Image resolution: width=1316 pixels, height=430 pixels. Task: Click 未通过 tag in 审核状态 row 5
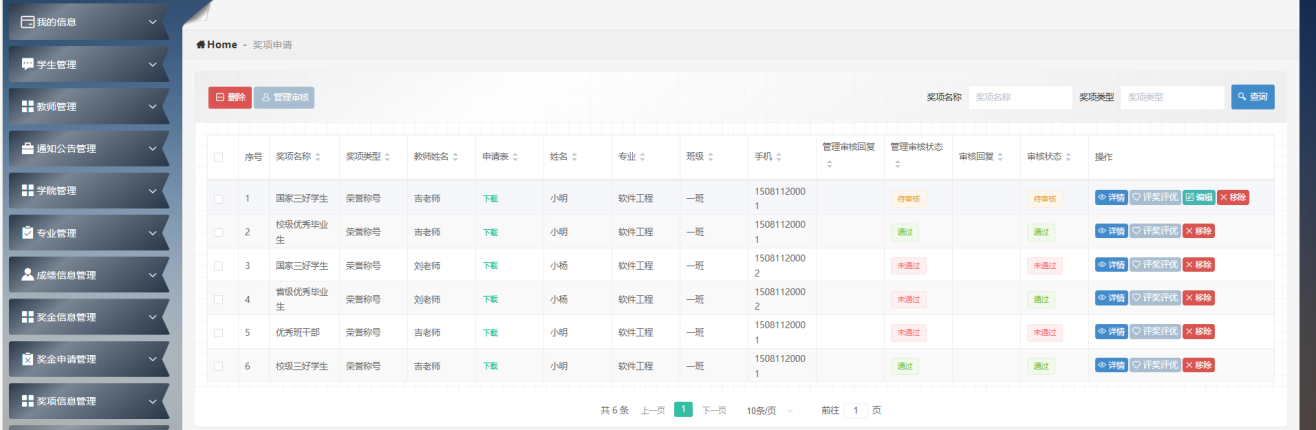(1044, 332)
